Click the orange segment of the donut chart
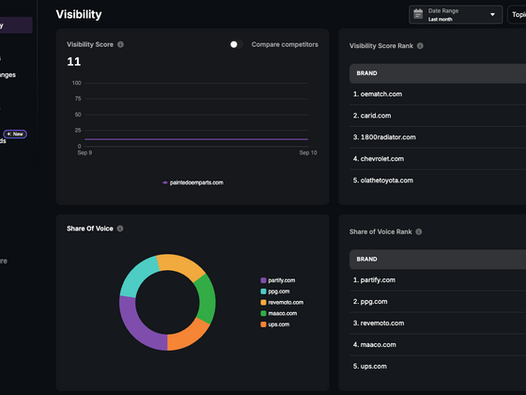This screenshot has height=395, width=526. [188, 337]
